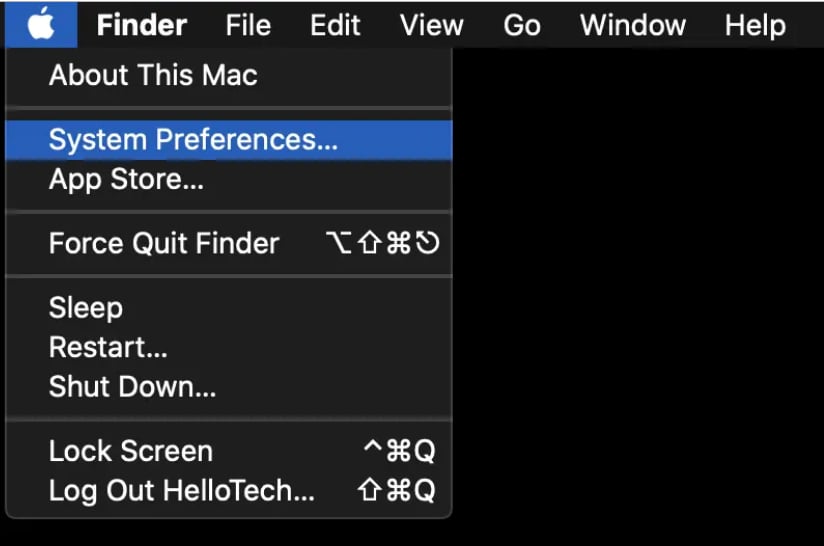
Task: Put the Mac to Sleep
Action: (x=86, y=307)
